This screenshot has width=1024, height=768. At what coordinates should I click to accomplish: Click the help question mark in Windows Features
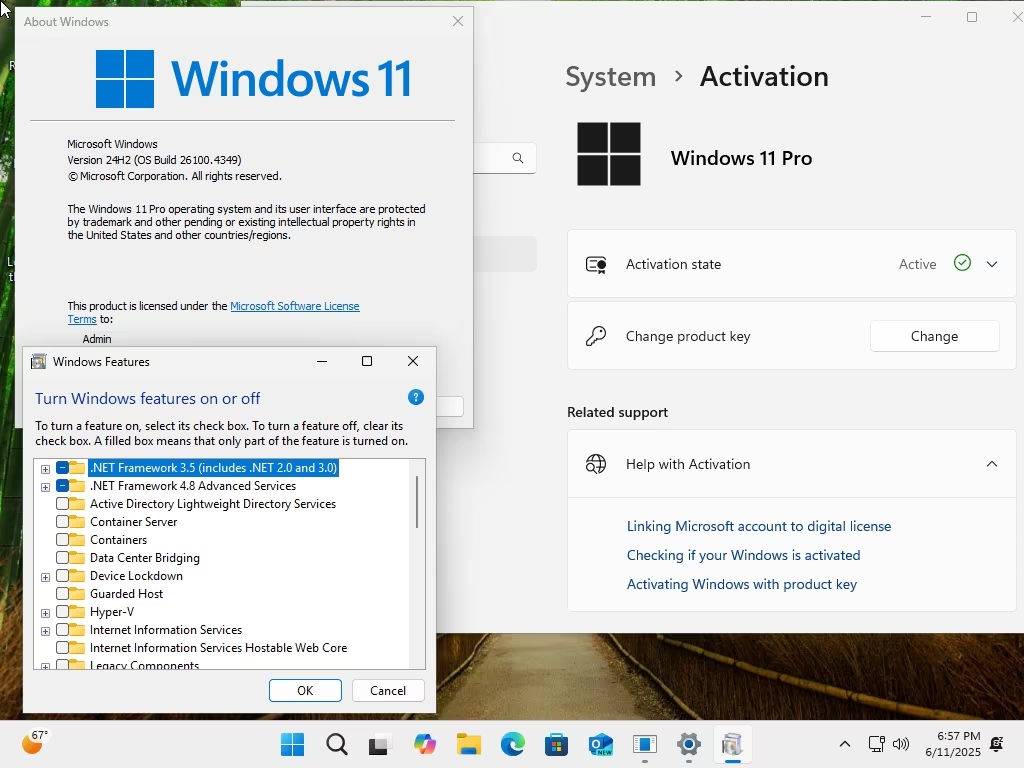[416, 397]
